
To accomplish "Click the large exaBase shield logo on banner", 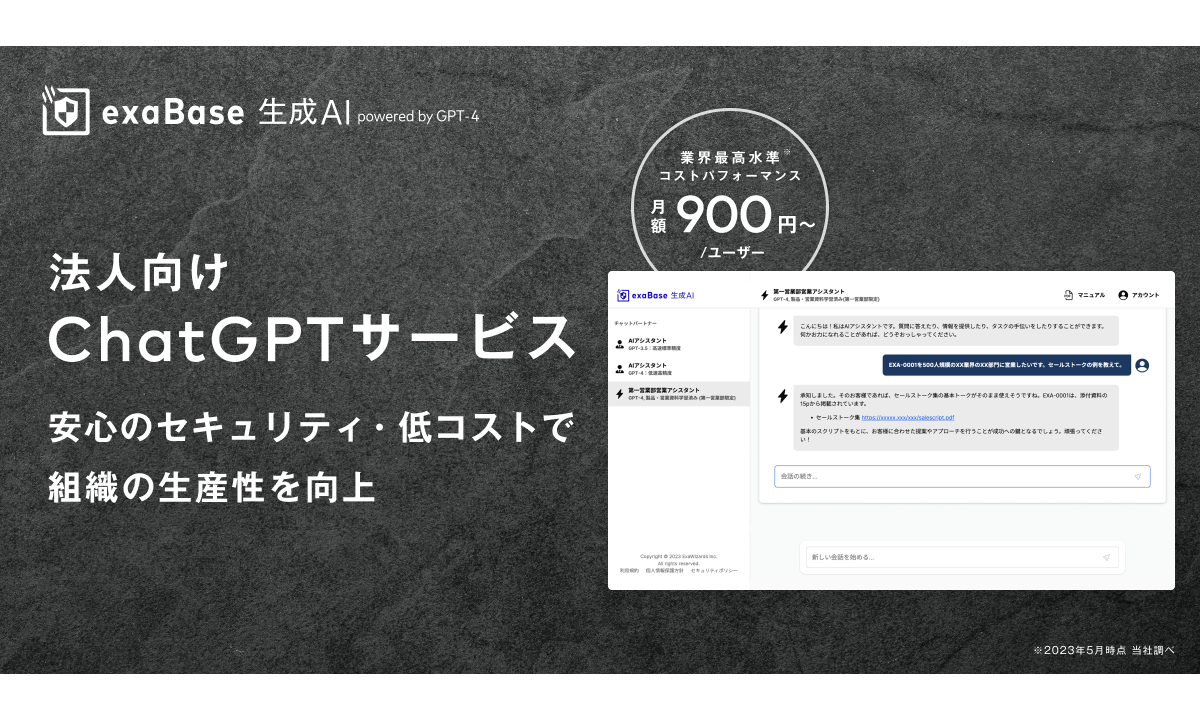I will coord(66,111).
